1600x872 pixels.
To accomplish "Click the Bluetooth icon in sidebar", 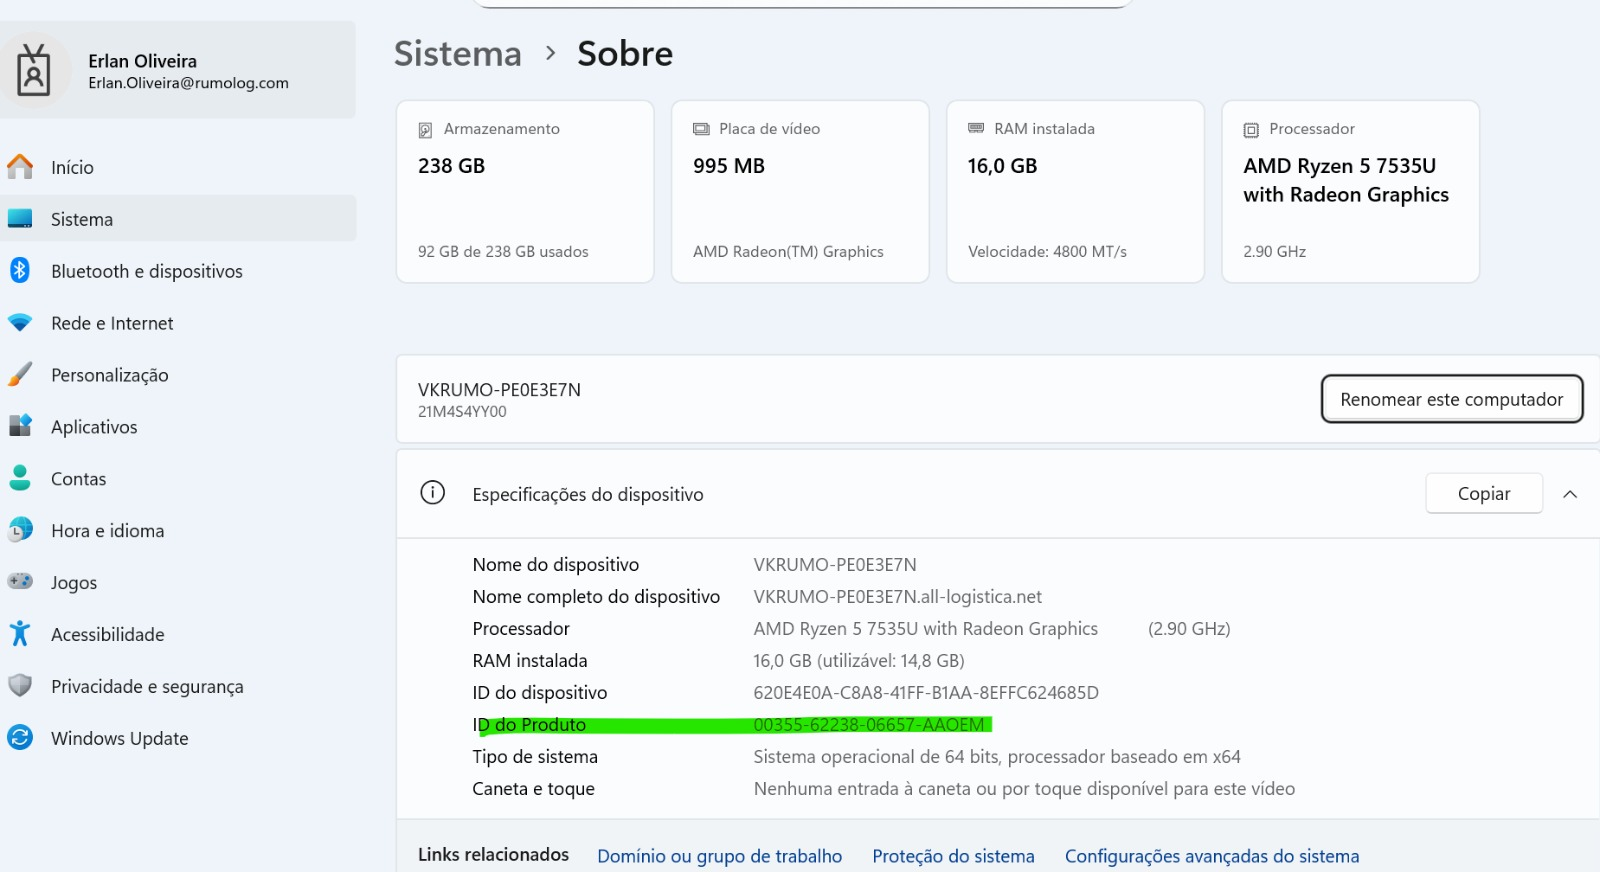I will (20, 270).
